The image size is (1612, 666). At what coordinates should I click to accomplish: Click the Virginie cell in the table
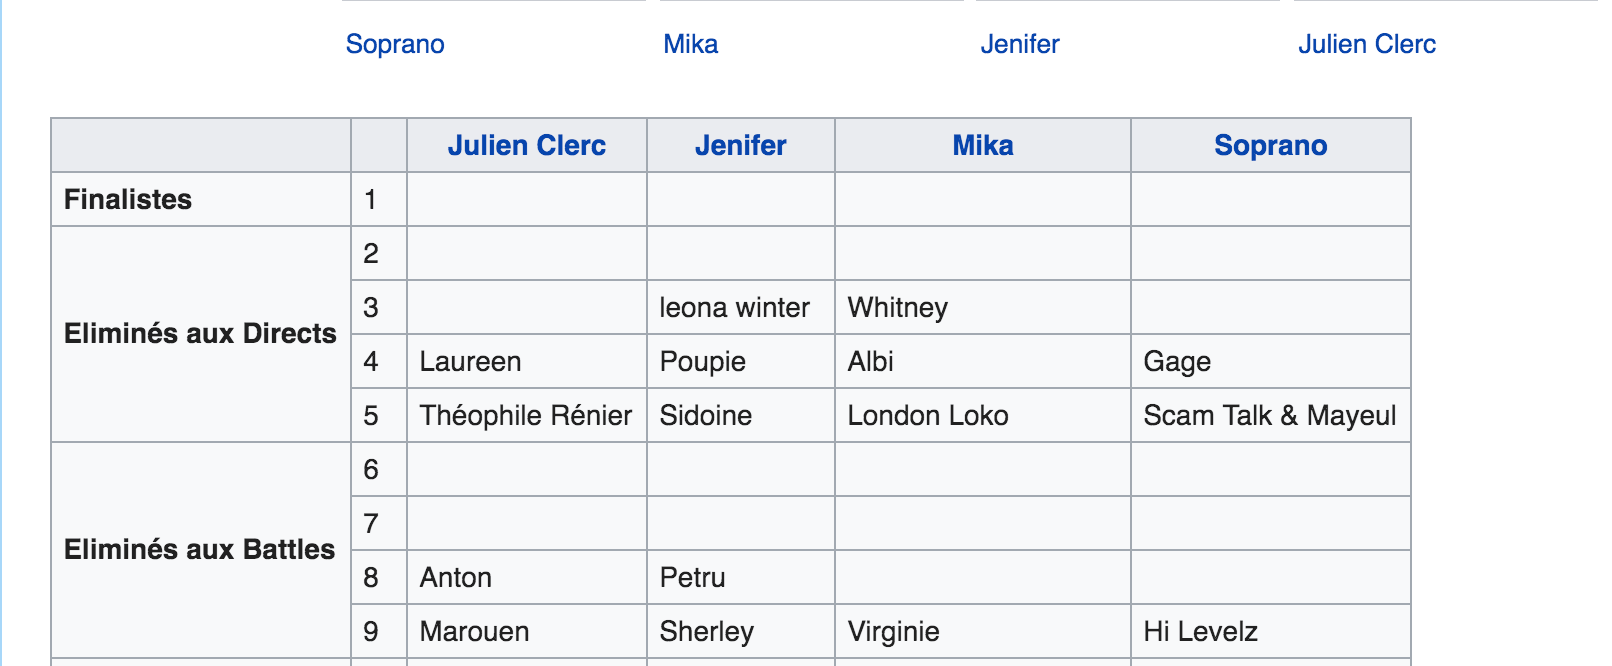894,632
